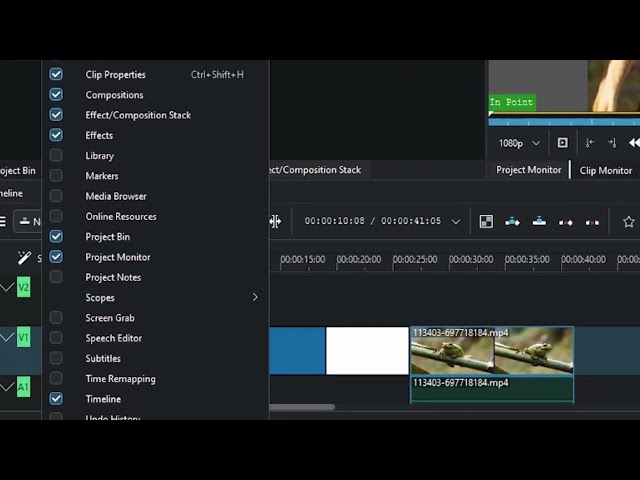Click the extract timeline zone icon
The height and width of the screenshot is (480, 640).
pos(566,222)
